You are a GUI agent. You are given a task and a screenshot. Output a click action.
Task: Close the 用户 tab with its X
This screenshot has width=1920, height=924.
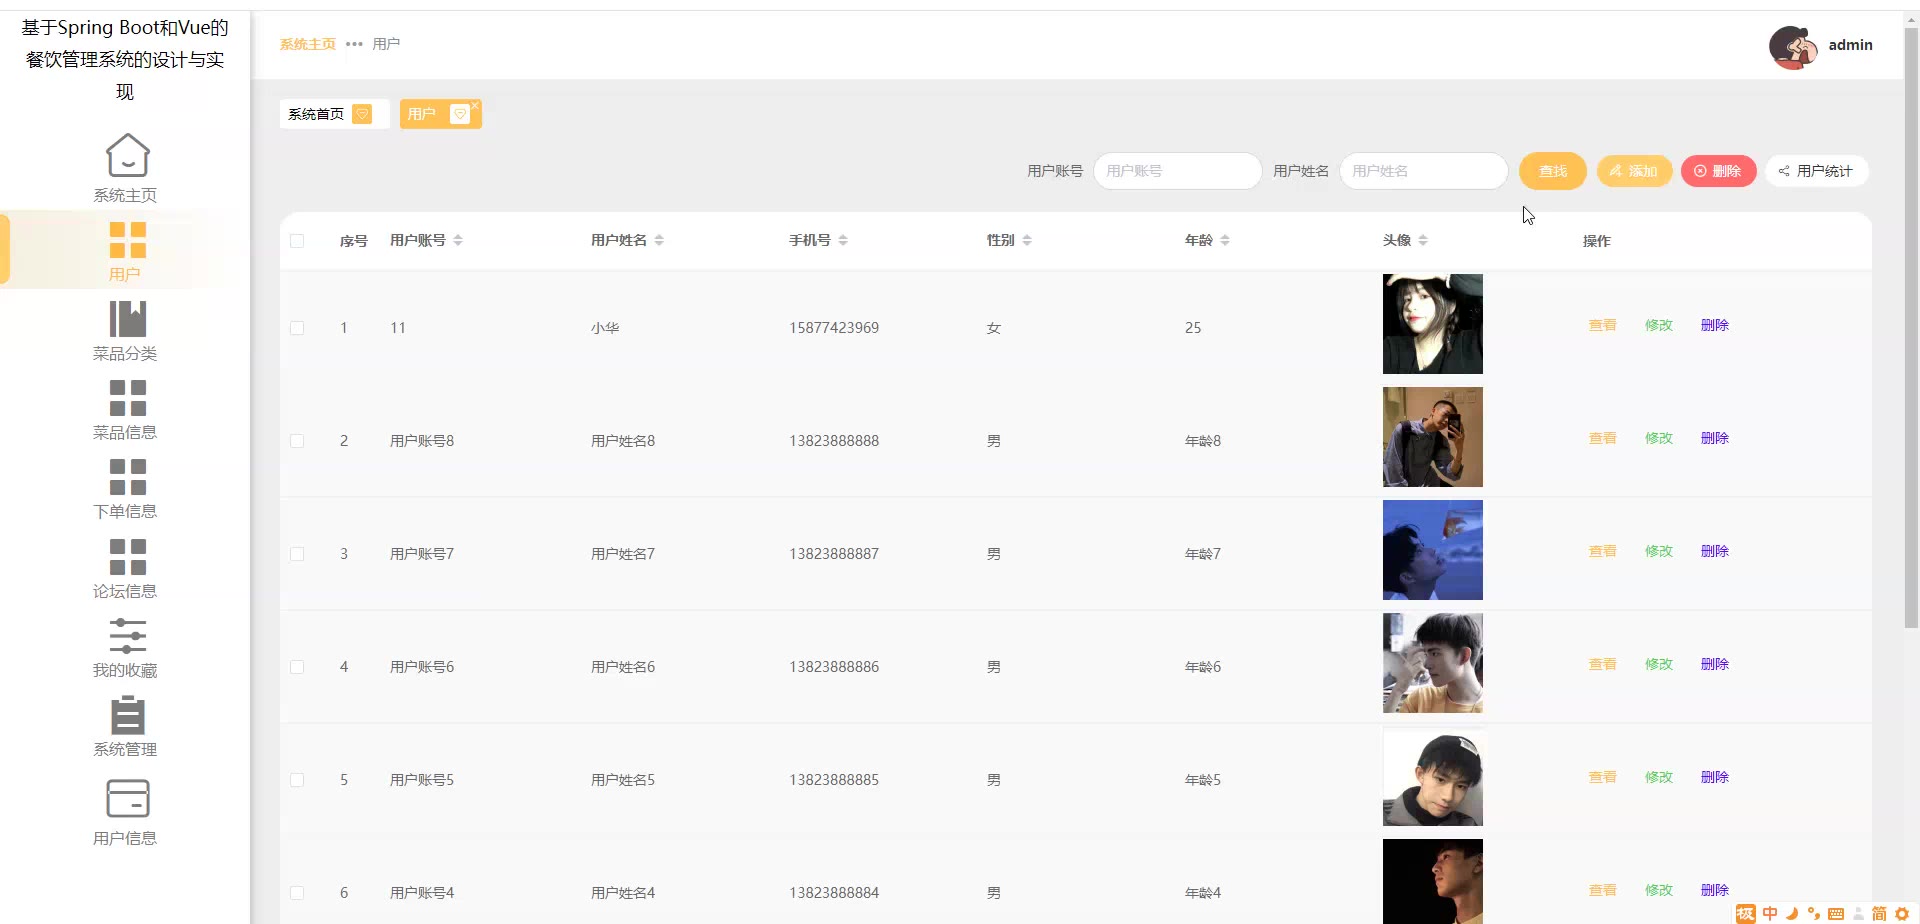475,105
